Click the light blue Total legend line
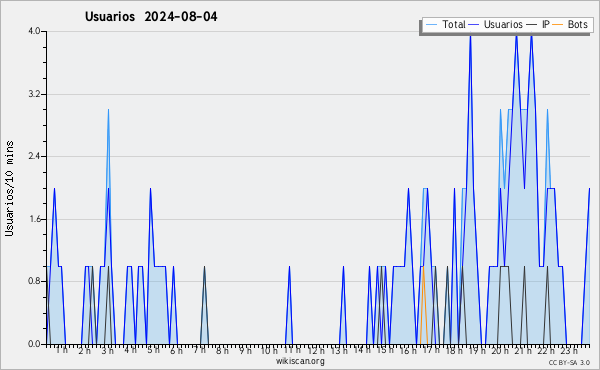The image size is (600, 370). 431,25
